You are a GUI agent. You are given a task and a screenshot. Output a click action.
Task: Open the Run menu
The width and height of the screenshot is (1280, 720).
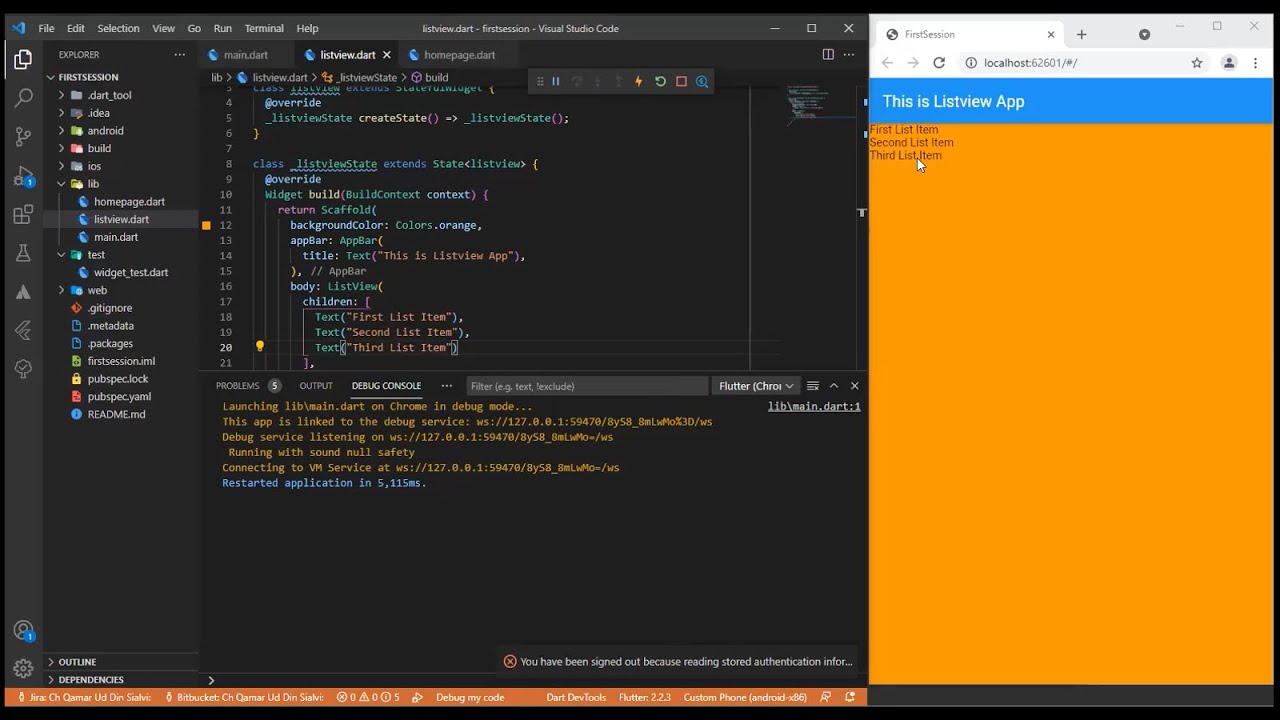point(223,28)
